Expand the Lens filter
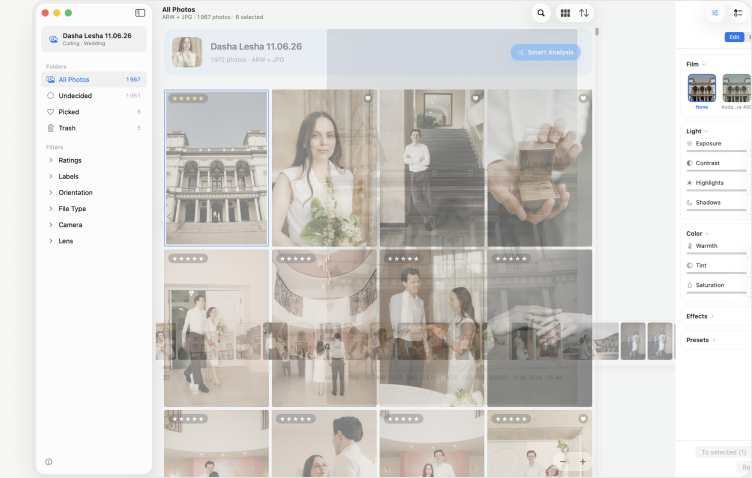The height and width of the screenshot is (478, 752). pos(50,241)
